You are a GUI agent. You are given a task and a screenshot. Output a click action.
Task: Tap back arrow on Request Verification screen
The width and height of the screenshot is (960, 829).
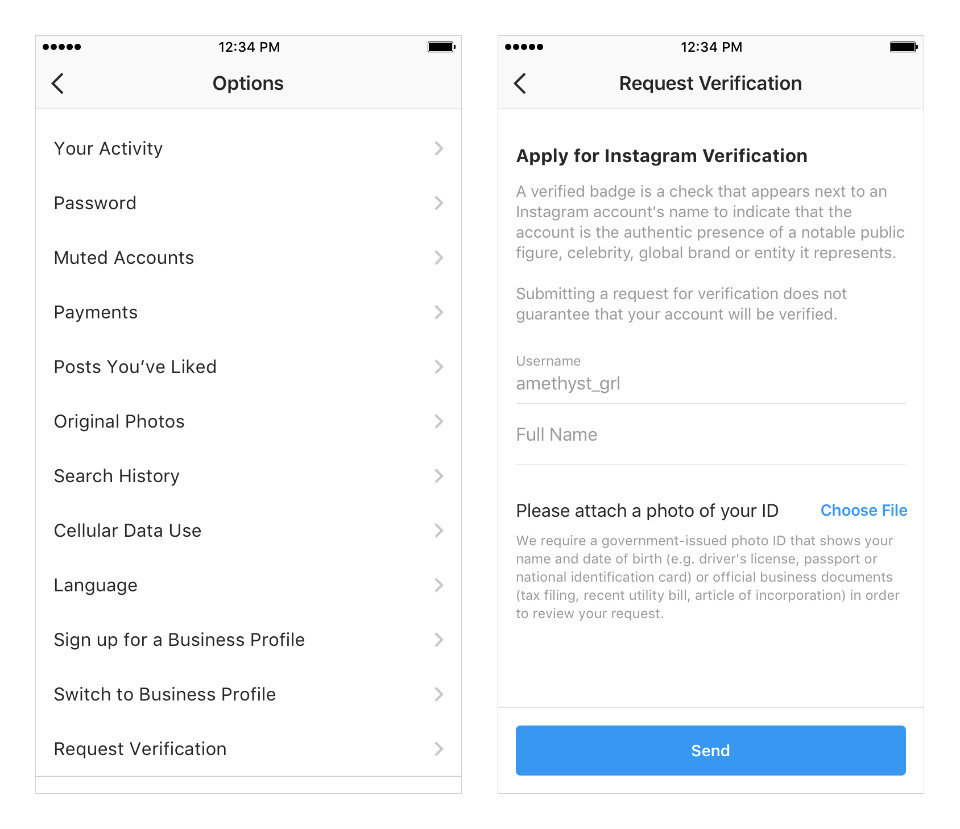(x=520, y=84)
